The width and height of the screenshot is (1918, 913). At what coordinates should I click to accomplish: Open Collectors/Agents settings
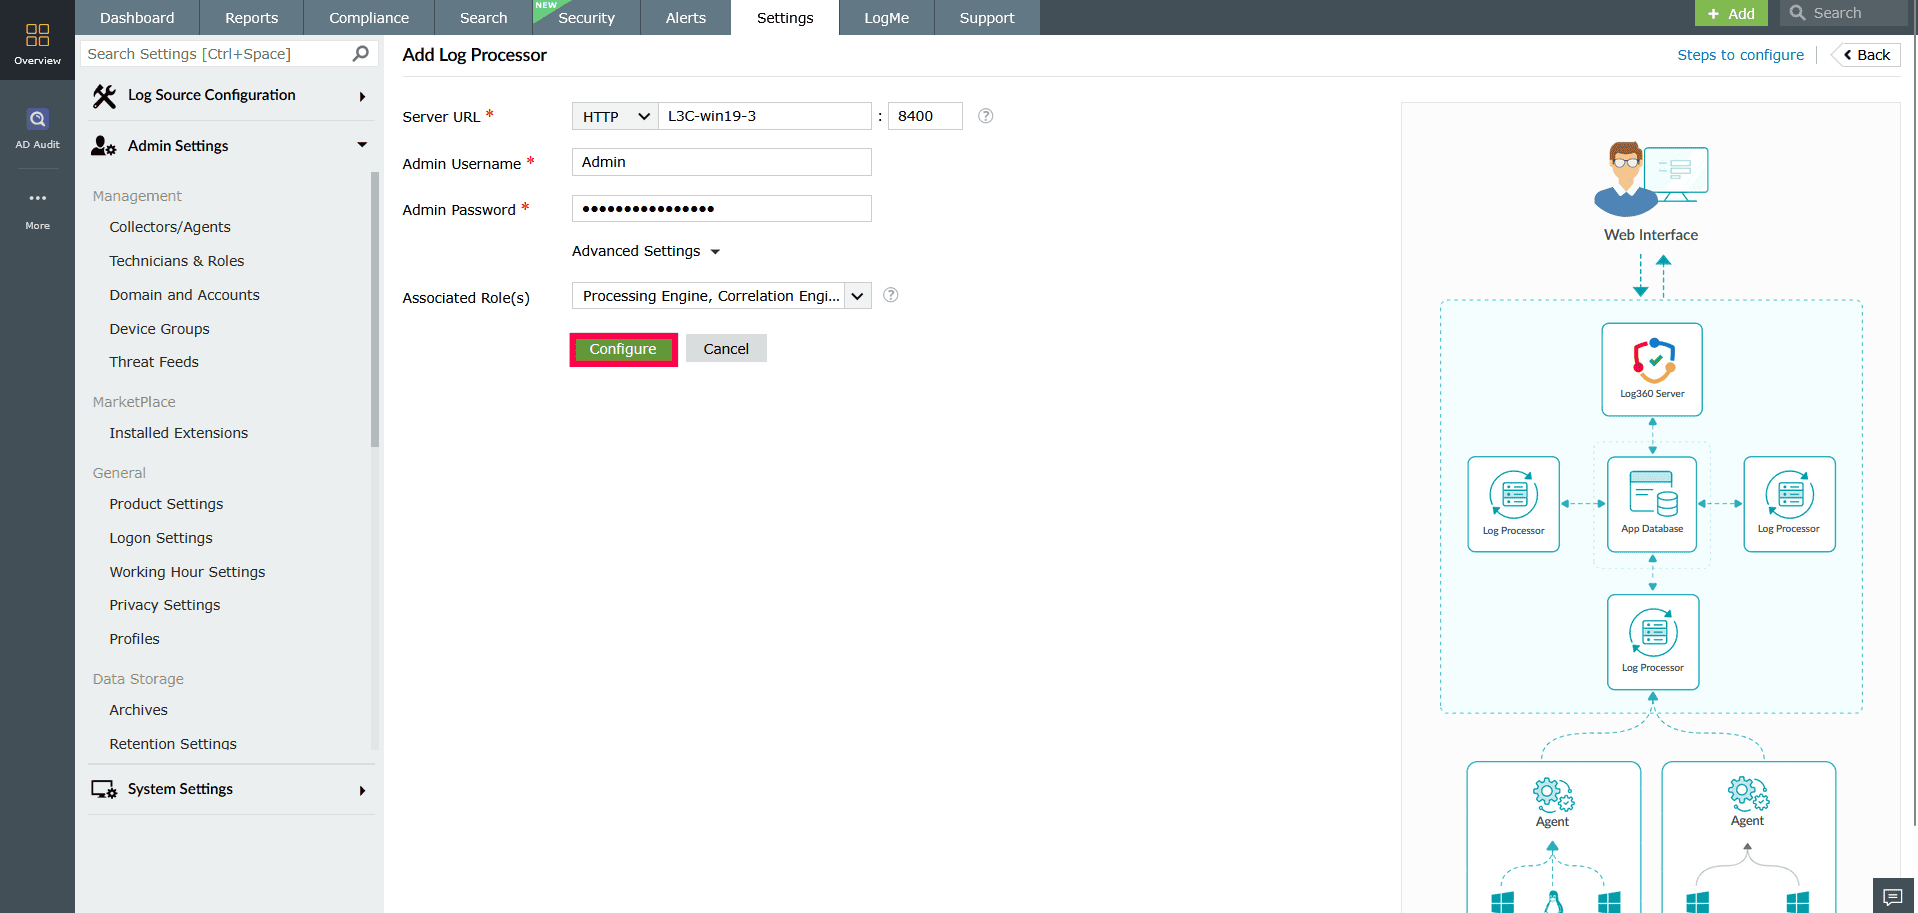click(x=170, y=227)
